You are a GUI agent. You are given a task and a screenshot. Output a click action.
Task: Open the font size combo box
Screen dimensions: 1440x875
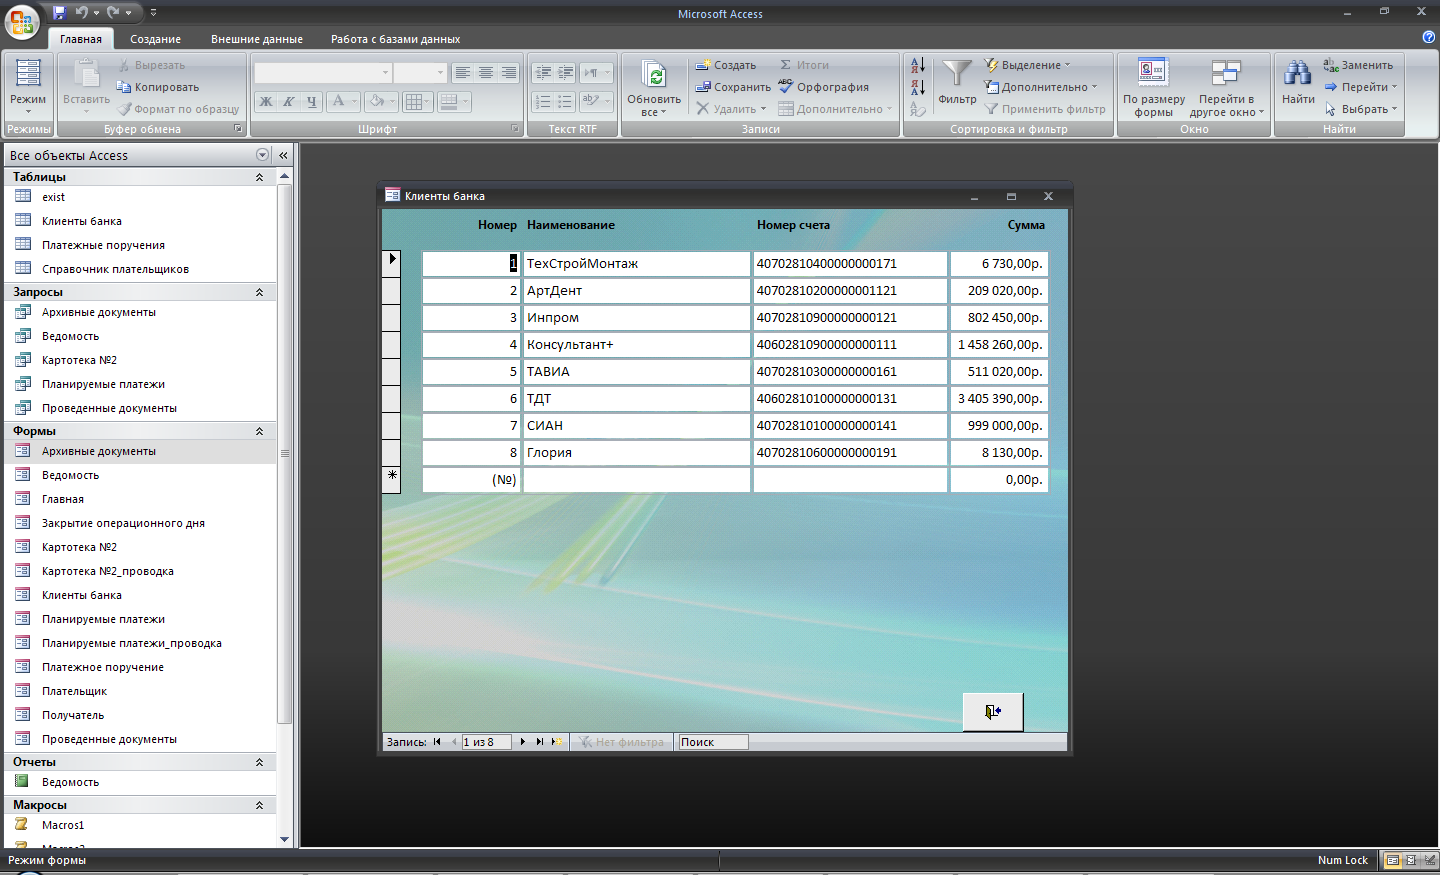pos(419,73)
